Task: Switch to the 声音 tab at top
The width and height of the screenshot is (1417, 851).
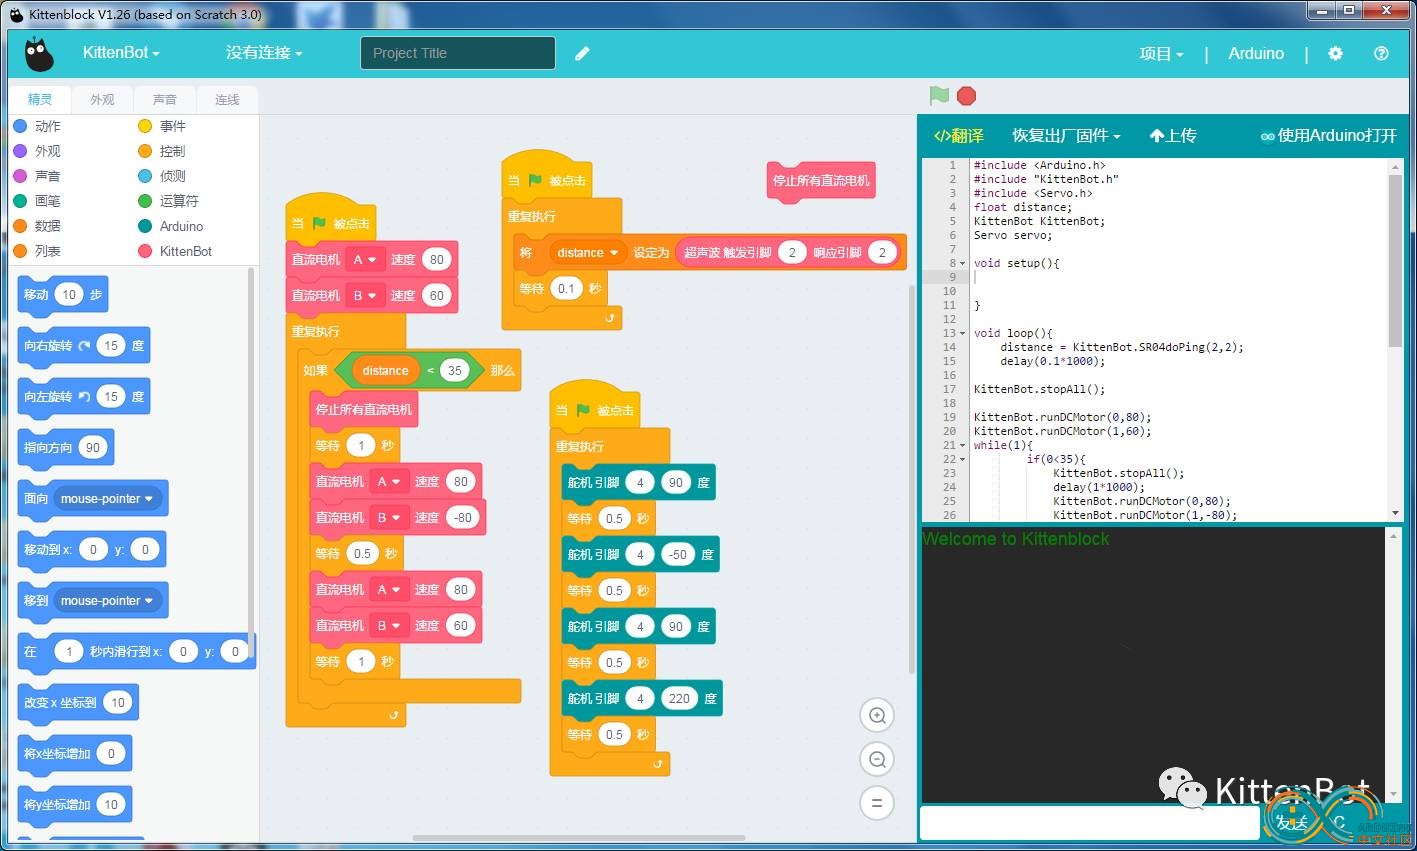Action: 165,99
